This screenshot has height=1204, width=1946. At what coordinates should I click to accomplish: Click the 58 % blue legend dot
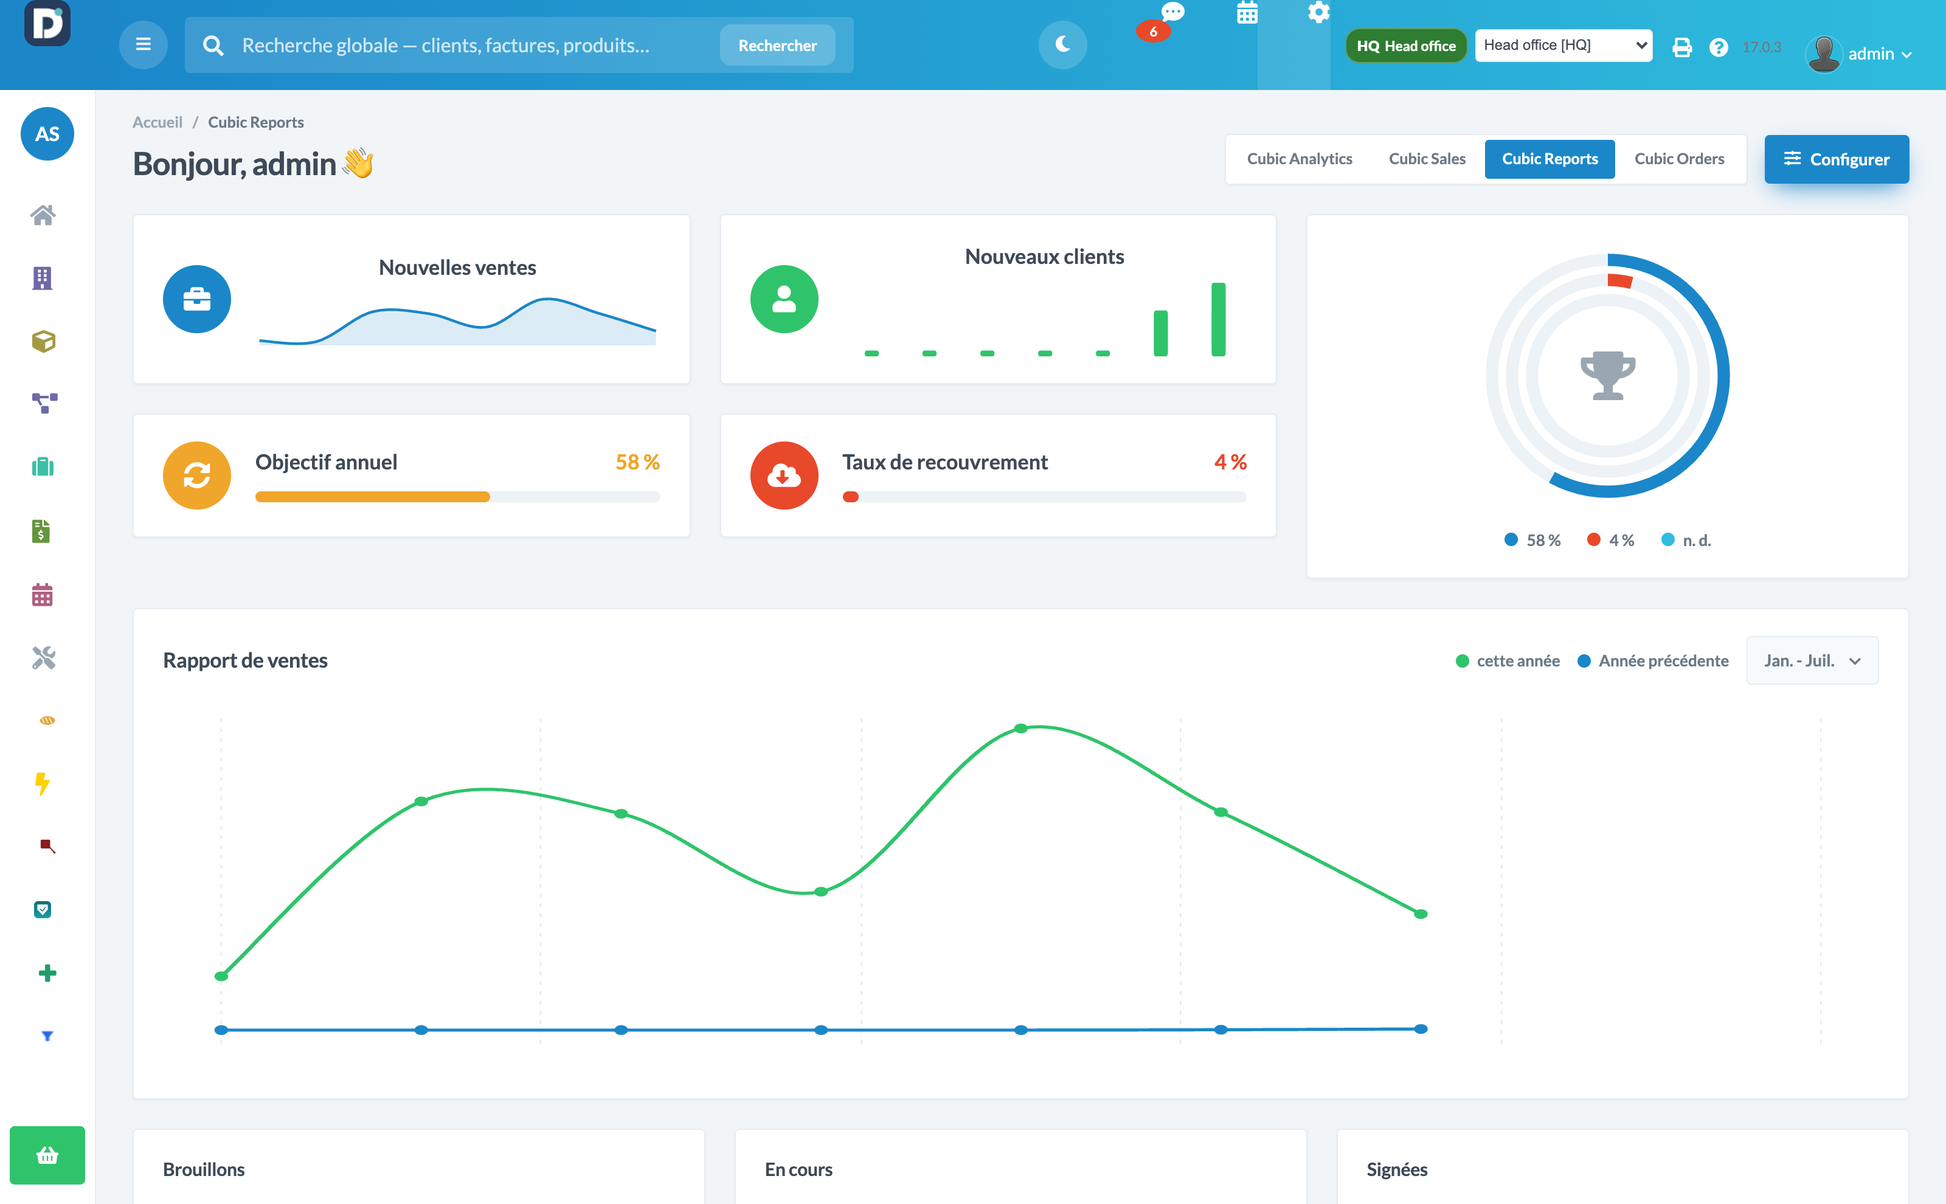click(1511, 540)
